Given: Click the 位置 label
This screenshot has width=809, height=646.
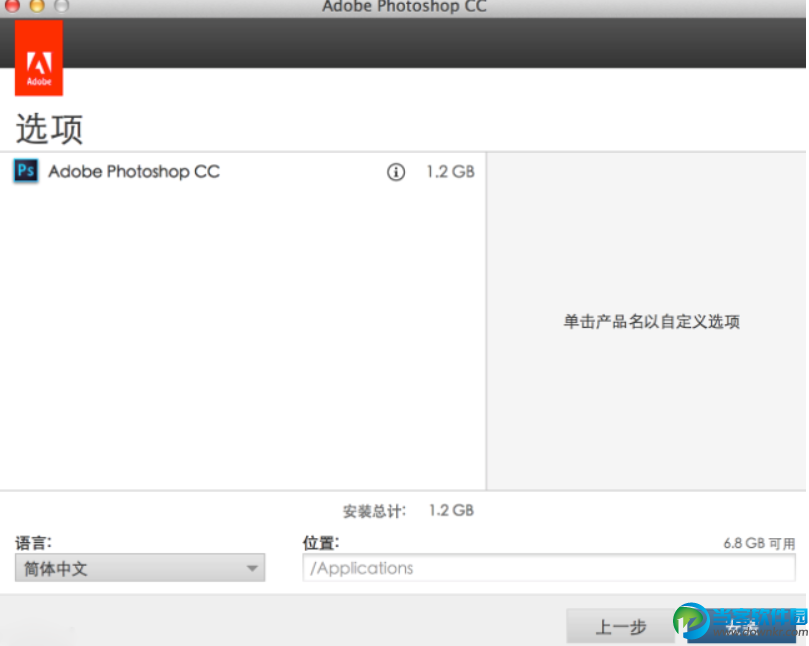Looking at the screenshot, I should point(320,543).
